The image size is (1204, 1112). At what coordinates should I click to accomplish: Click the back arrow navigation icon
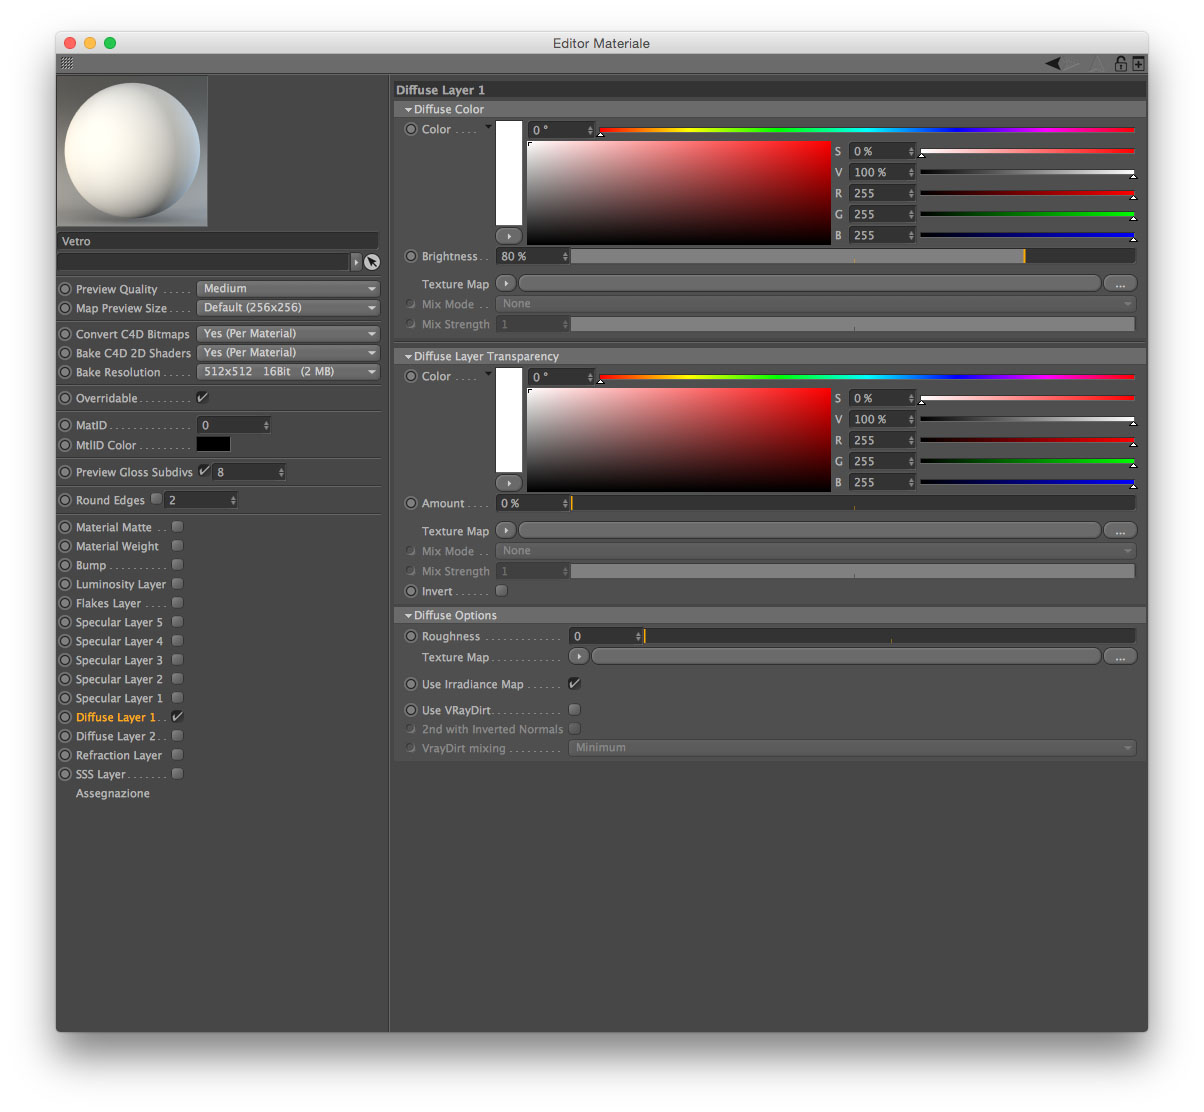pos(1053,64)
